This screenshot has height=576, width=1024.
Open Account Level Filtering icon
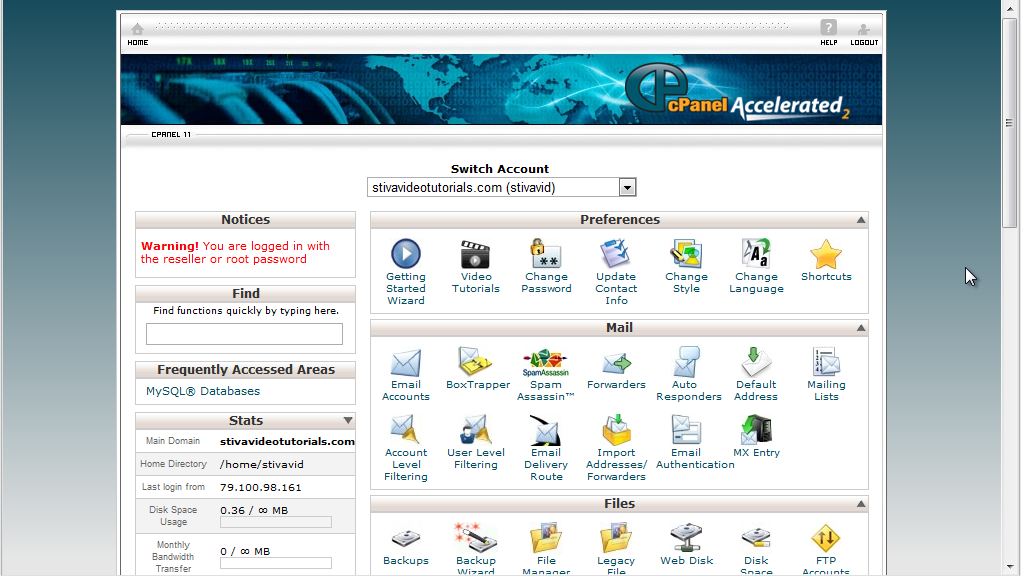406,430
